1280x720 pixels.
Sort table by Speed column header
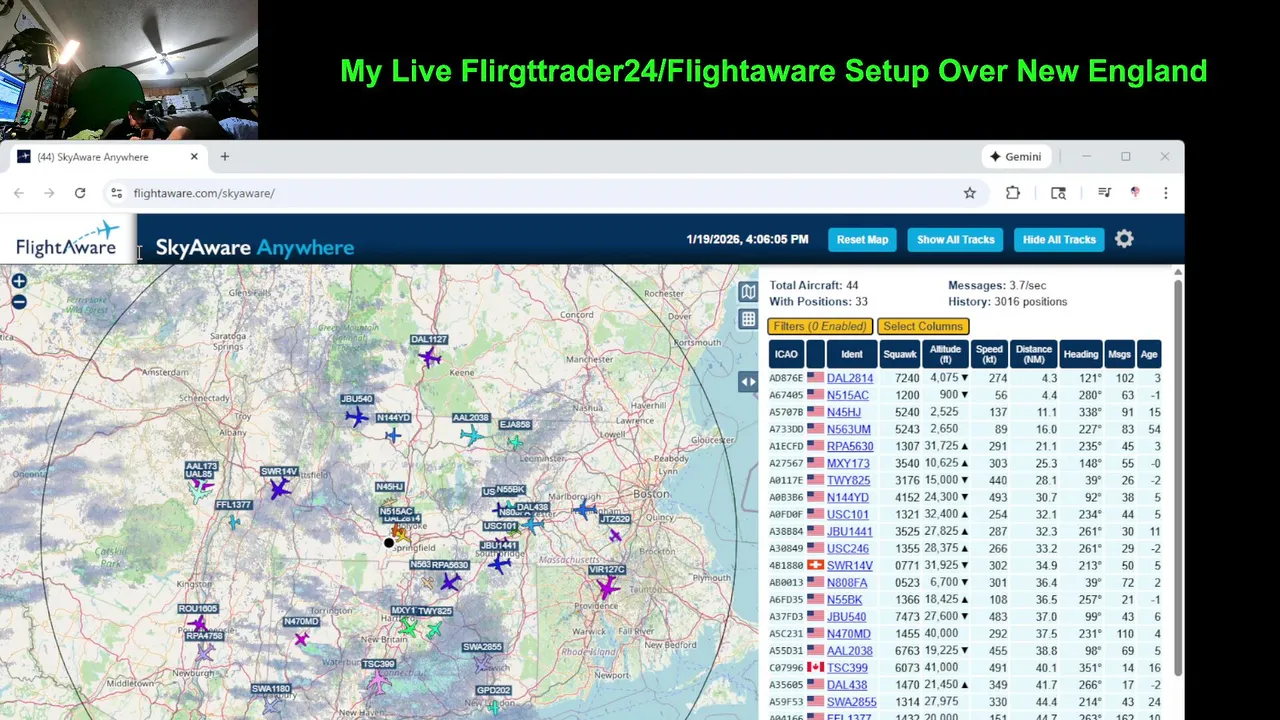pos(989,354)
